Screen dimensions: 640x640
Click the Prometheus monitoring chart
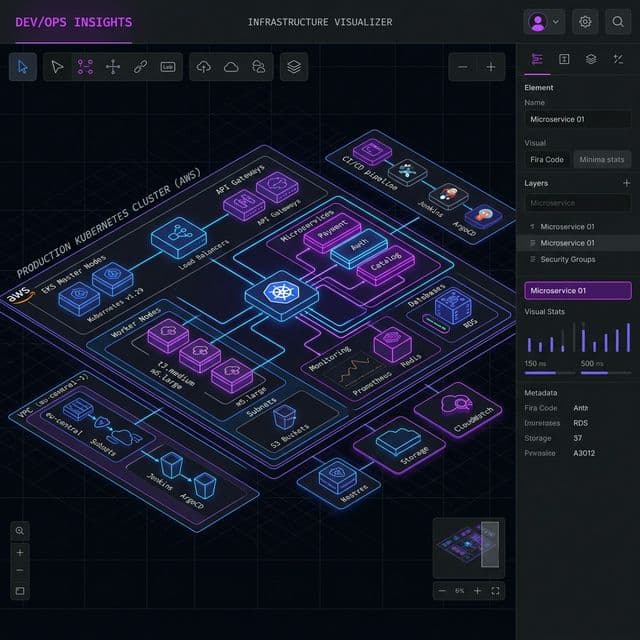[353, 371]
